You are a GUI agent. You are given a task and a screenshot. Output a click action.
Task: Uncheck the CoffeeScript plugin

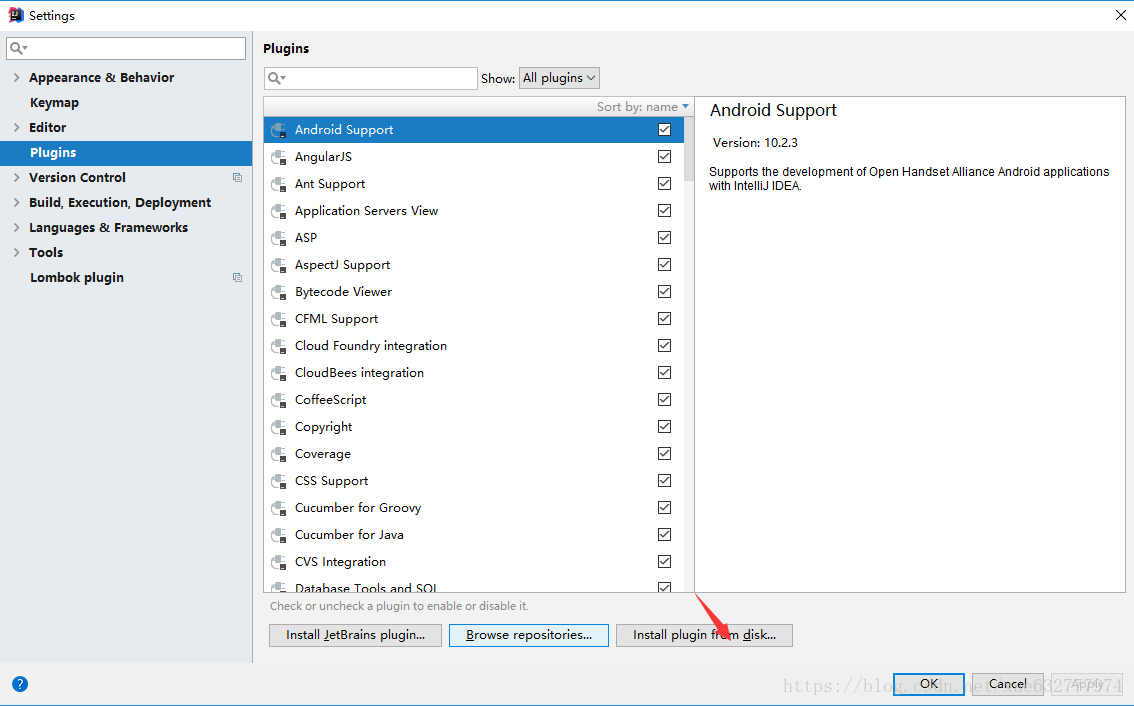coord(665,399)
